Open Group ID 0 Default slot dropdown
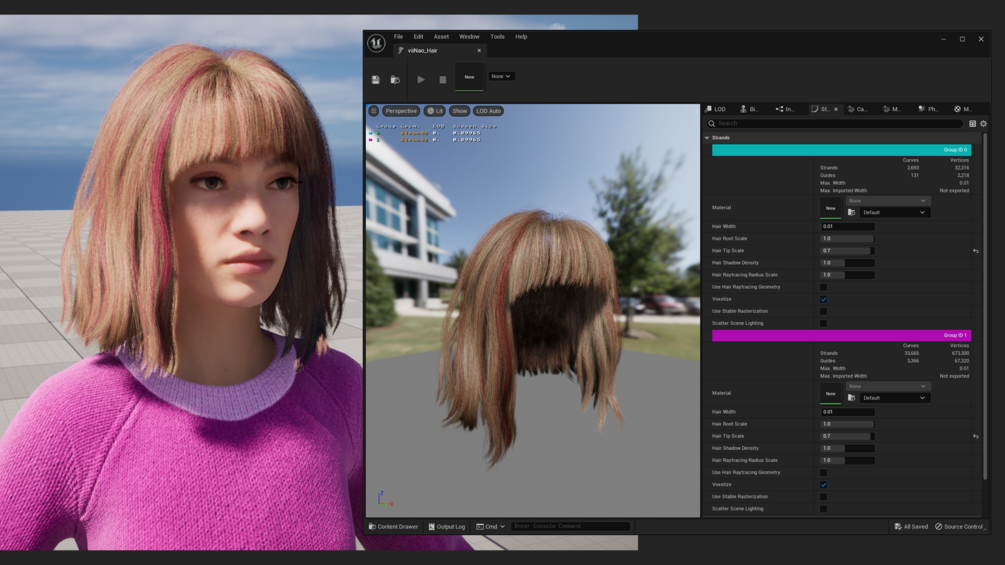1005x565 pixels. [893, 212]
